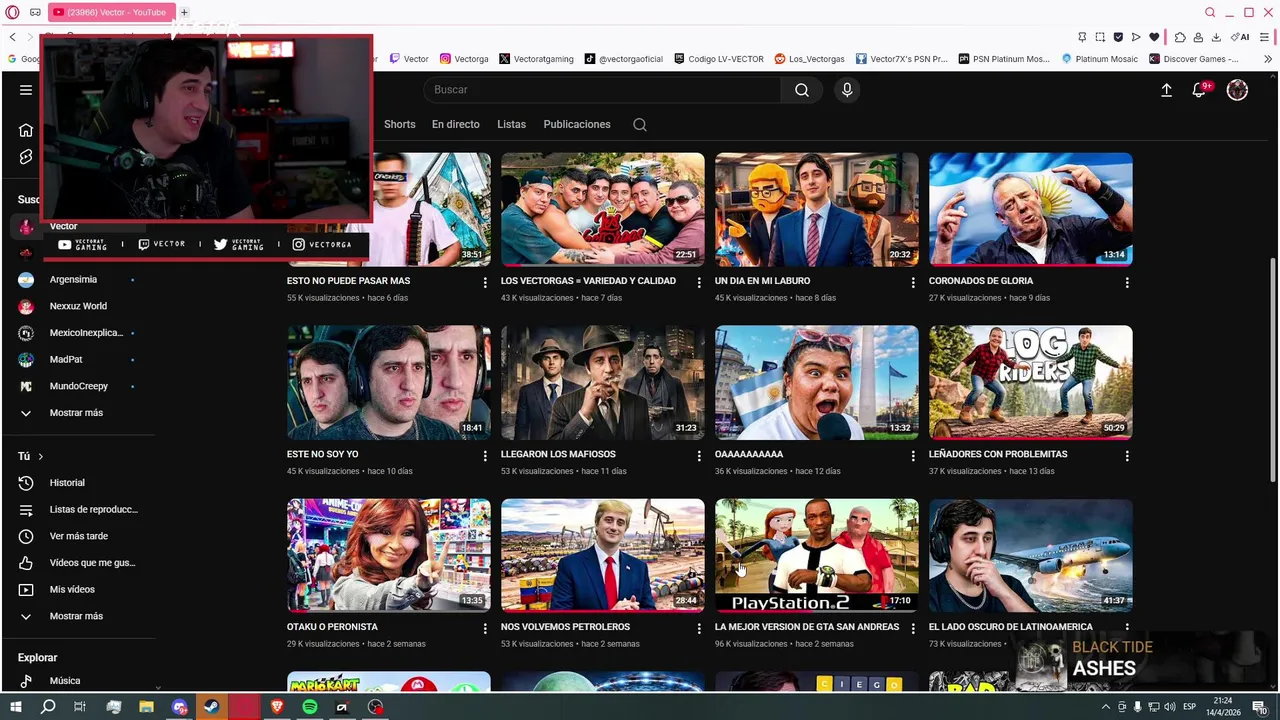1280x720 pixels.
Task: Open the YouTube hamburger guide menu
Action: coord(26,90)
